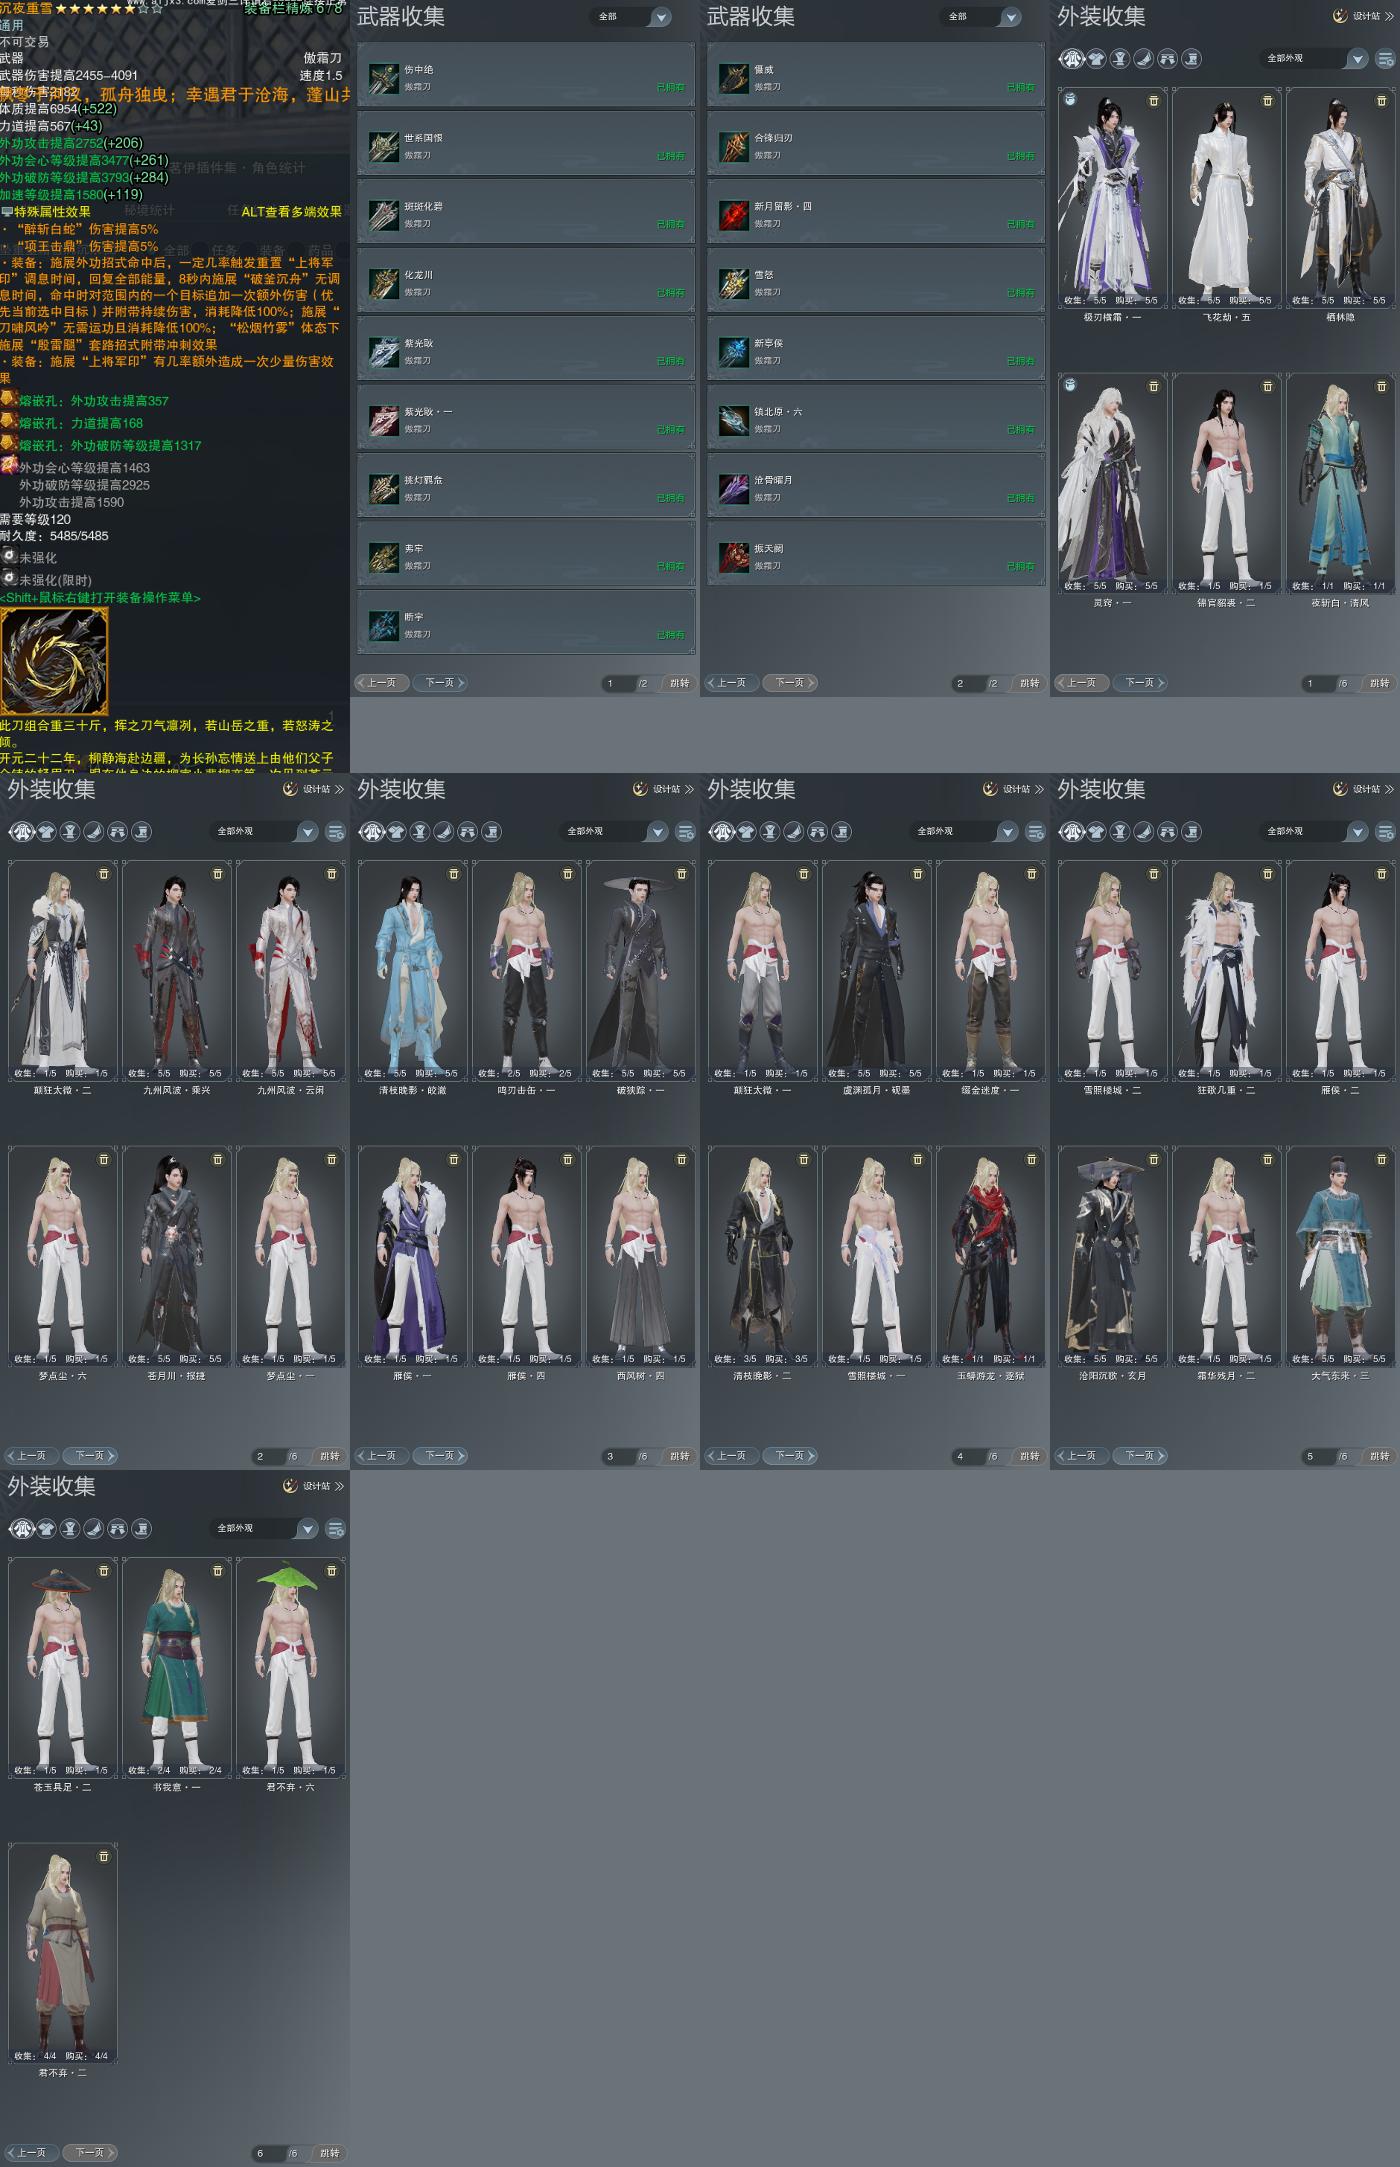Delete the 栖林隐 outfit via its trash icon
The height and width of the screenshot is (2167, 1400).
click(1381, 101)
